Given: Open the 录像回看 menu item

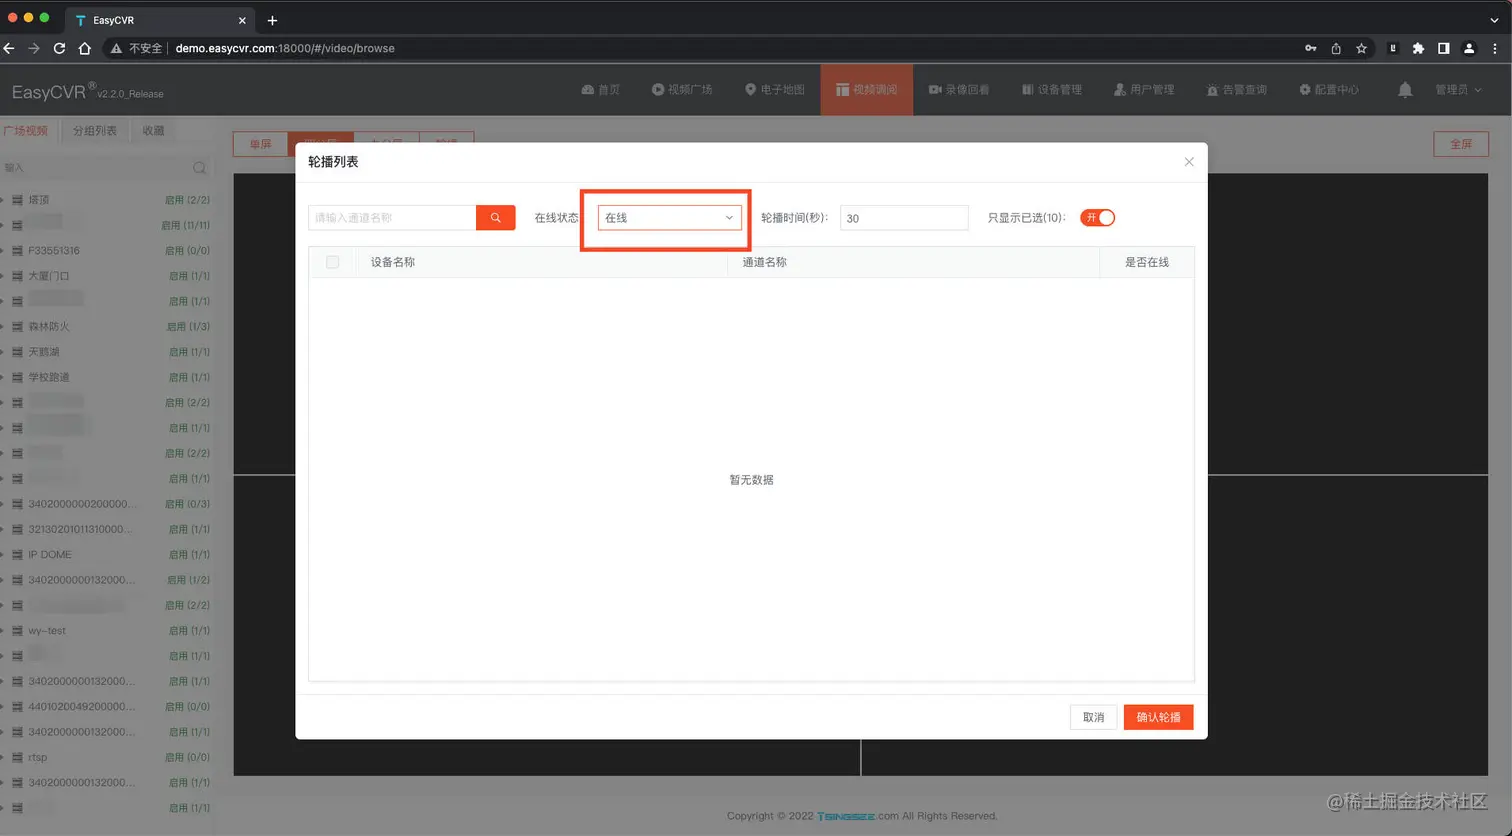Looking at the screenshot, I should point(959,90).
